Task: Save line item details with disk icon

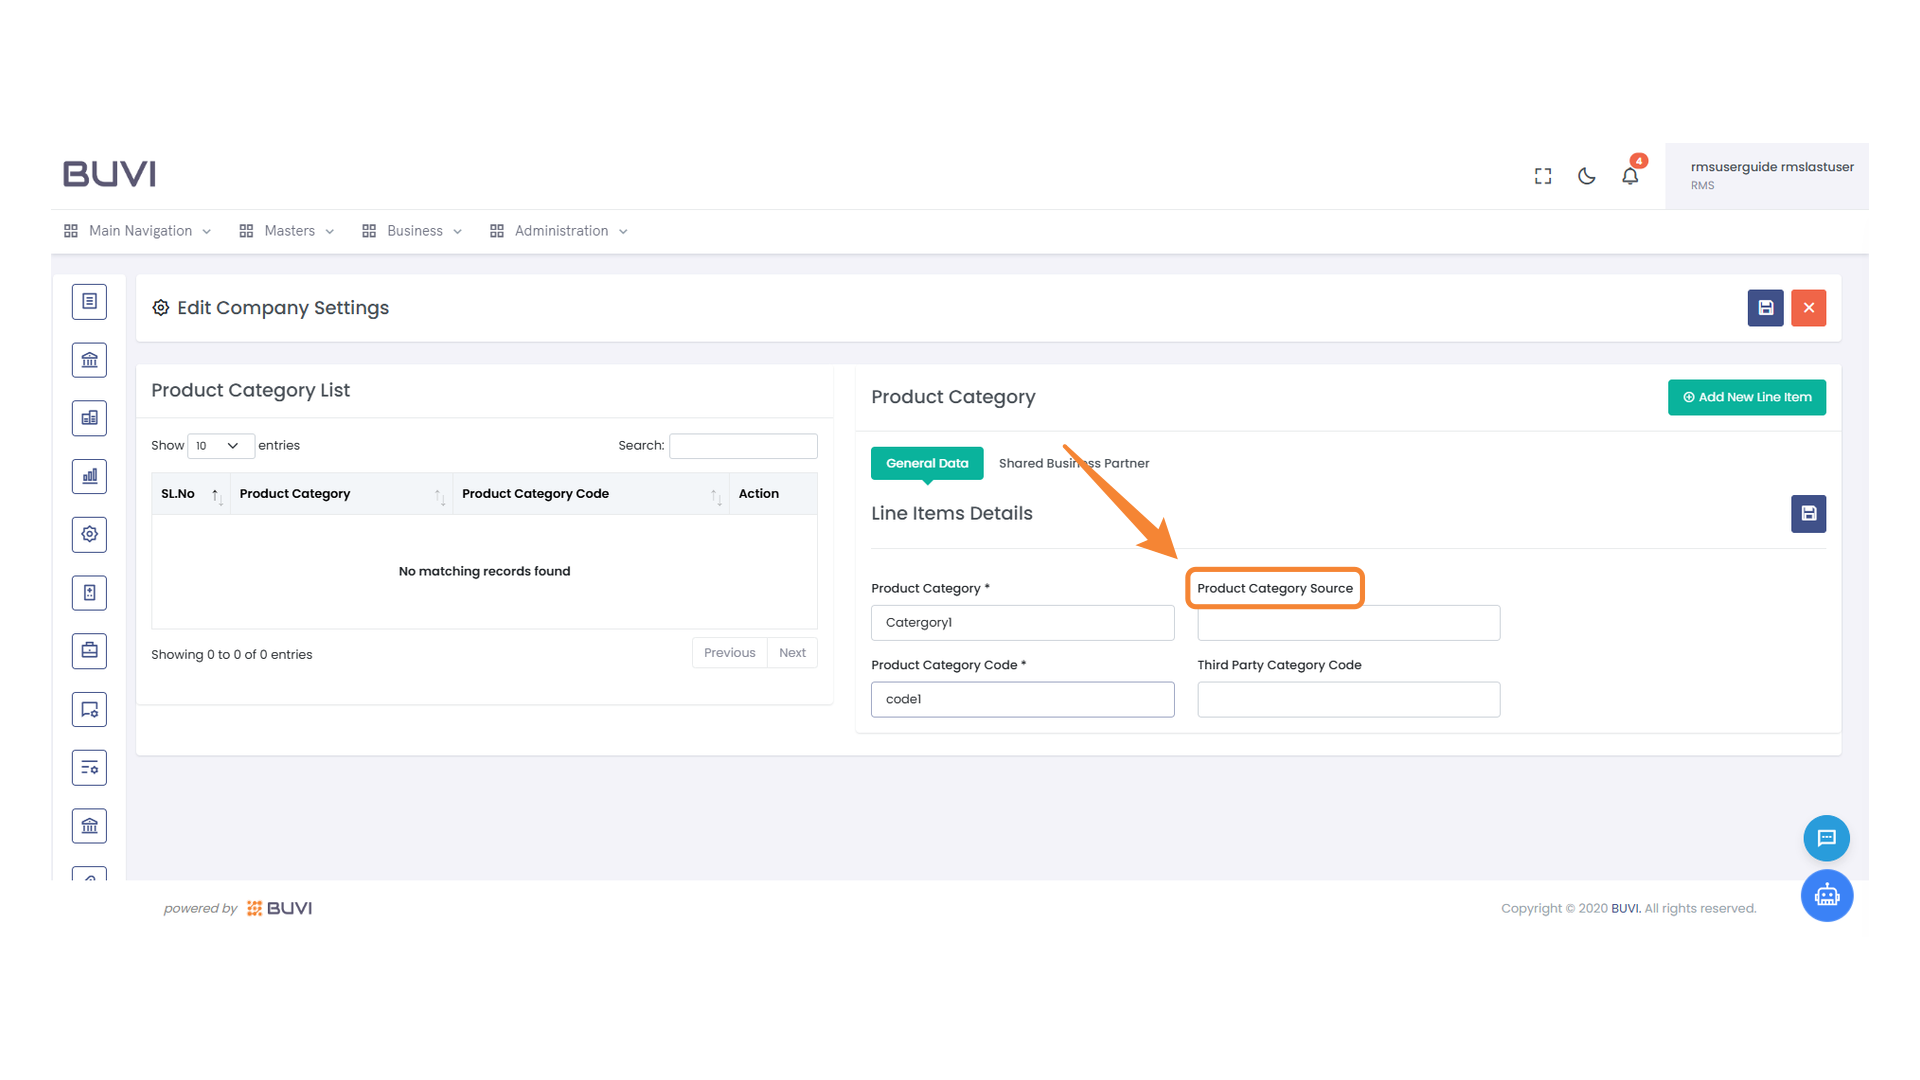Action: (x=1808, y=514)
